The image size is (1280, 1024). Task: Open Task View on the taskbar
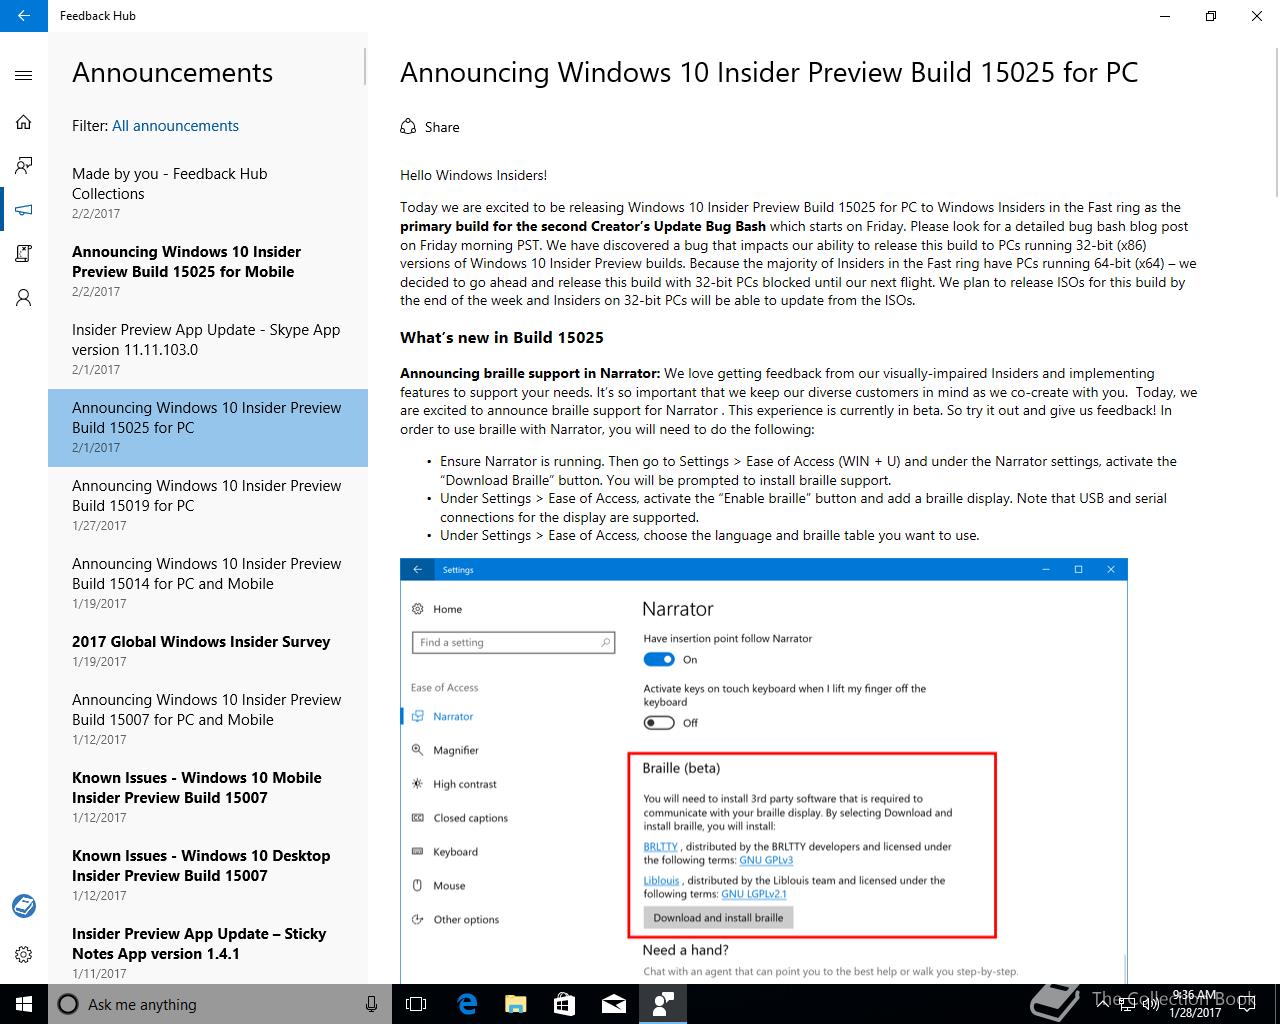click(x=416, y=1004)
